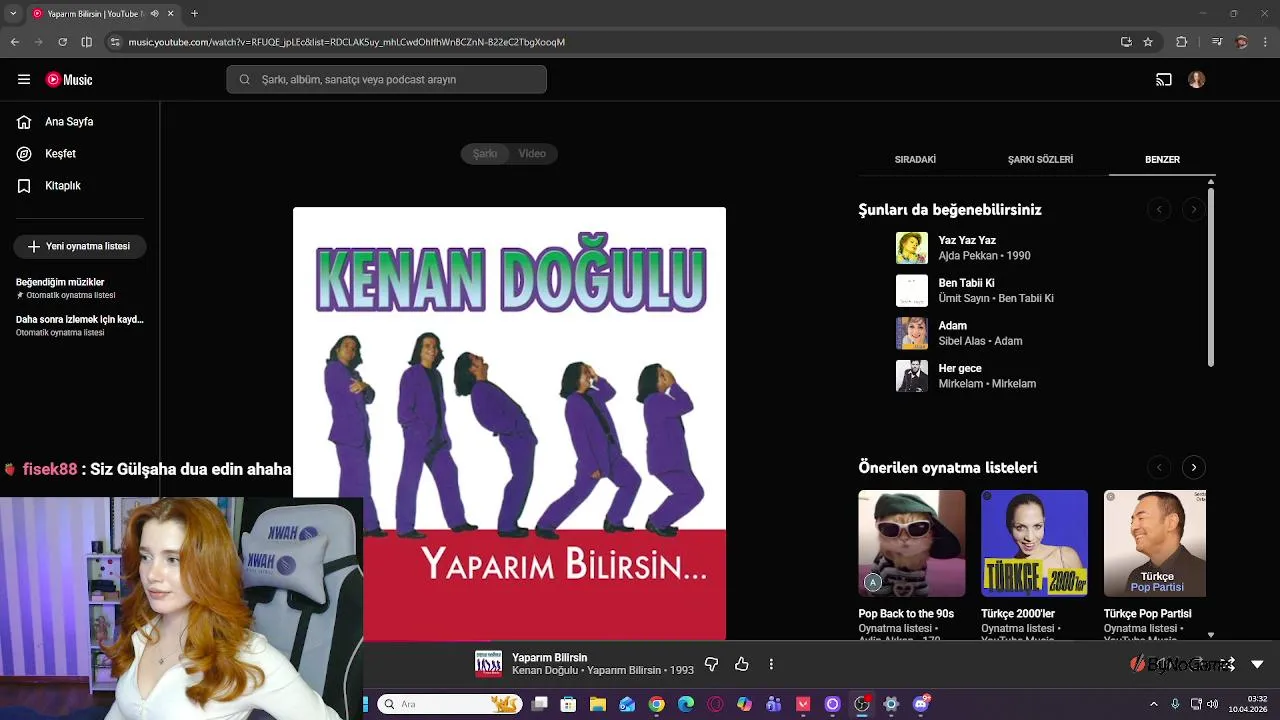This screenshot has width=1280, height=720.
Task: Click the YouTube Music logo
Action: coord(69,80)
